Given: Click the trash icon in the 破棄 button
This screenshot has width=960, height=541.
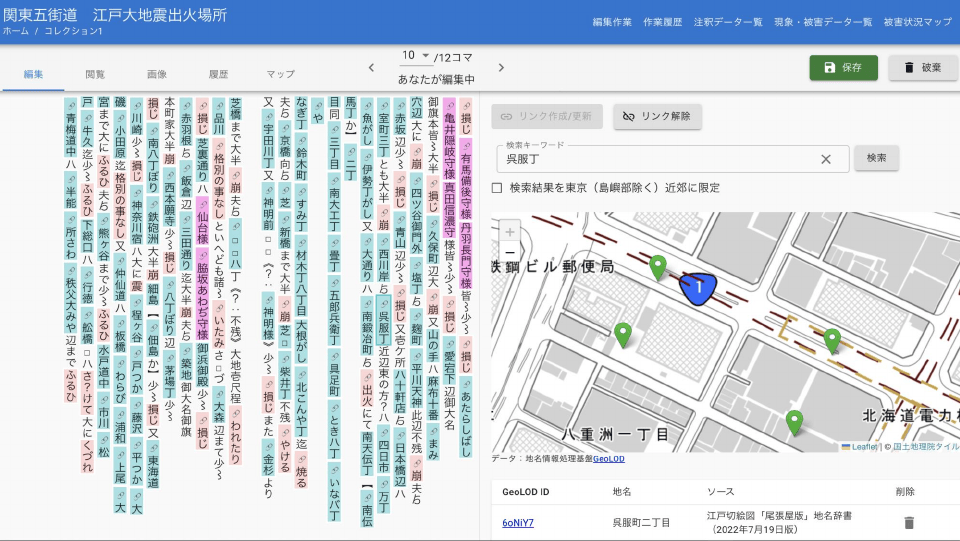Looking at the screenshot, I should 909,67.
